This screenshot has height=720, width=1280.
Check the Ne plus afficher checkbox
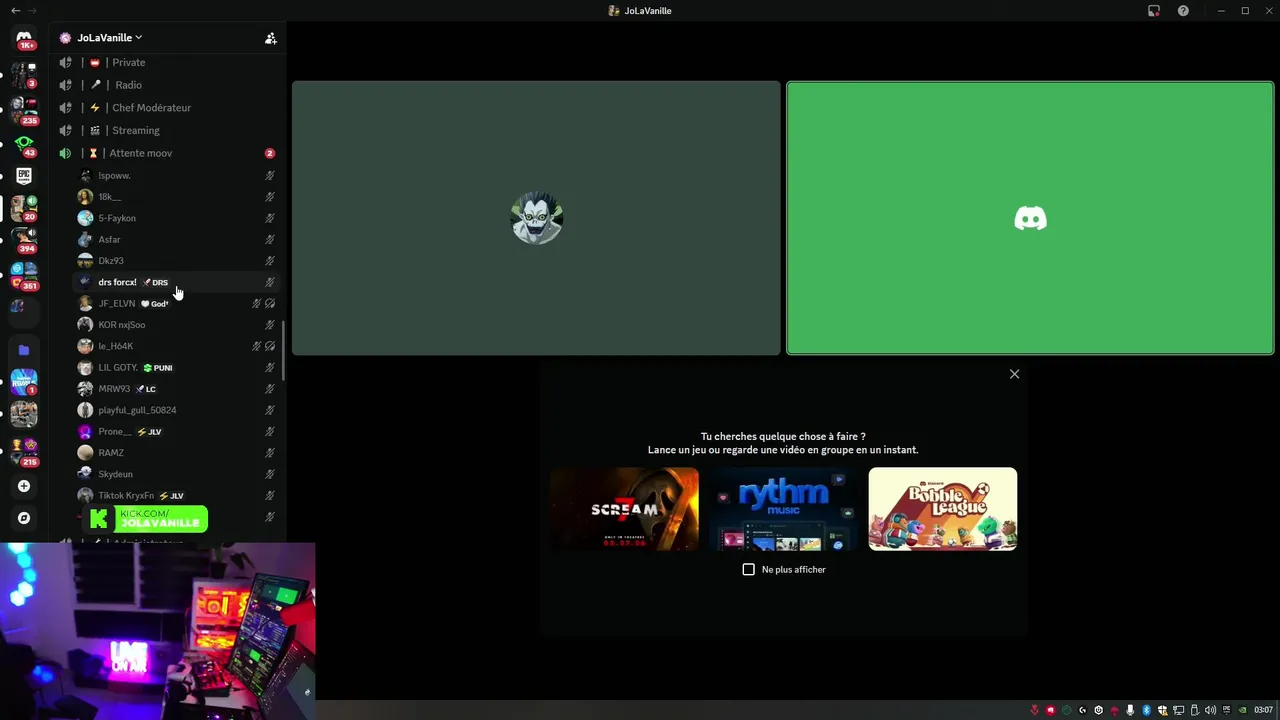coord(748,569)
